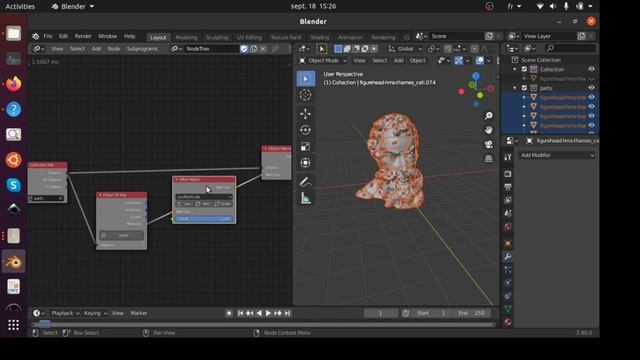The width and height of the screenshot is (640, 360).
Task: Open the Physics properties tab
Action: [508, 282]
